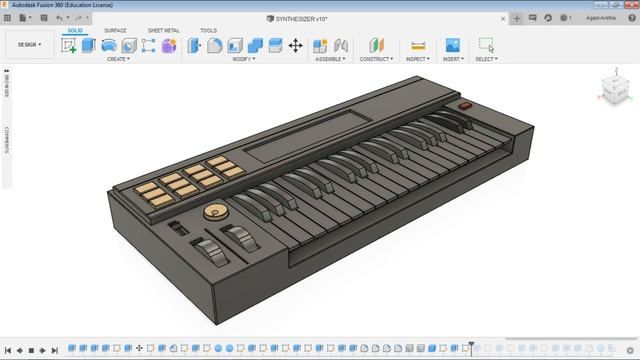Expand the Construct menu
Image resolution: width=640 pixels, height=360 pixels.
click(x=376, y=59)
